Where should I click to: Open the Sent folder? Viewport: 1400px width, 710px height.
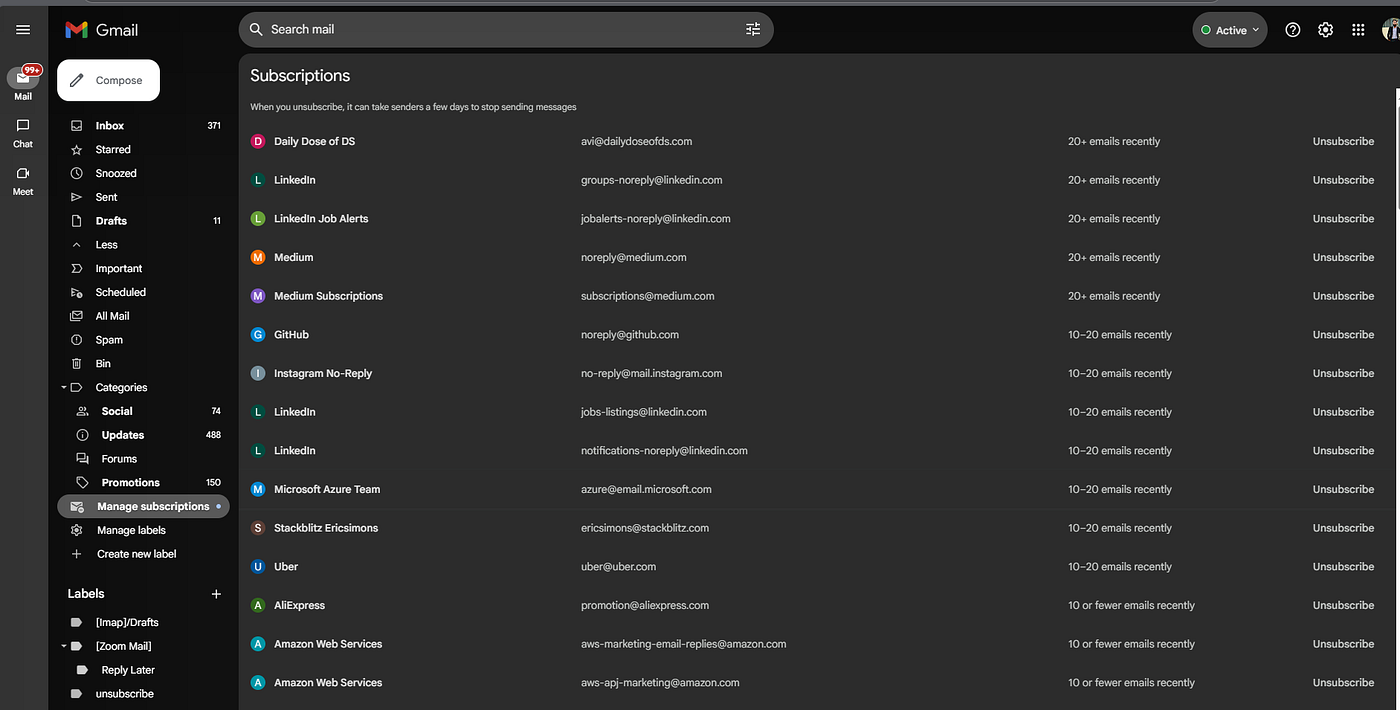pyautogui.click(x=142, y=198)
